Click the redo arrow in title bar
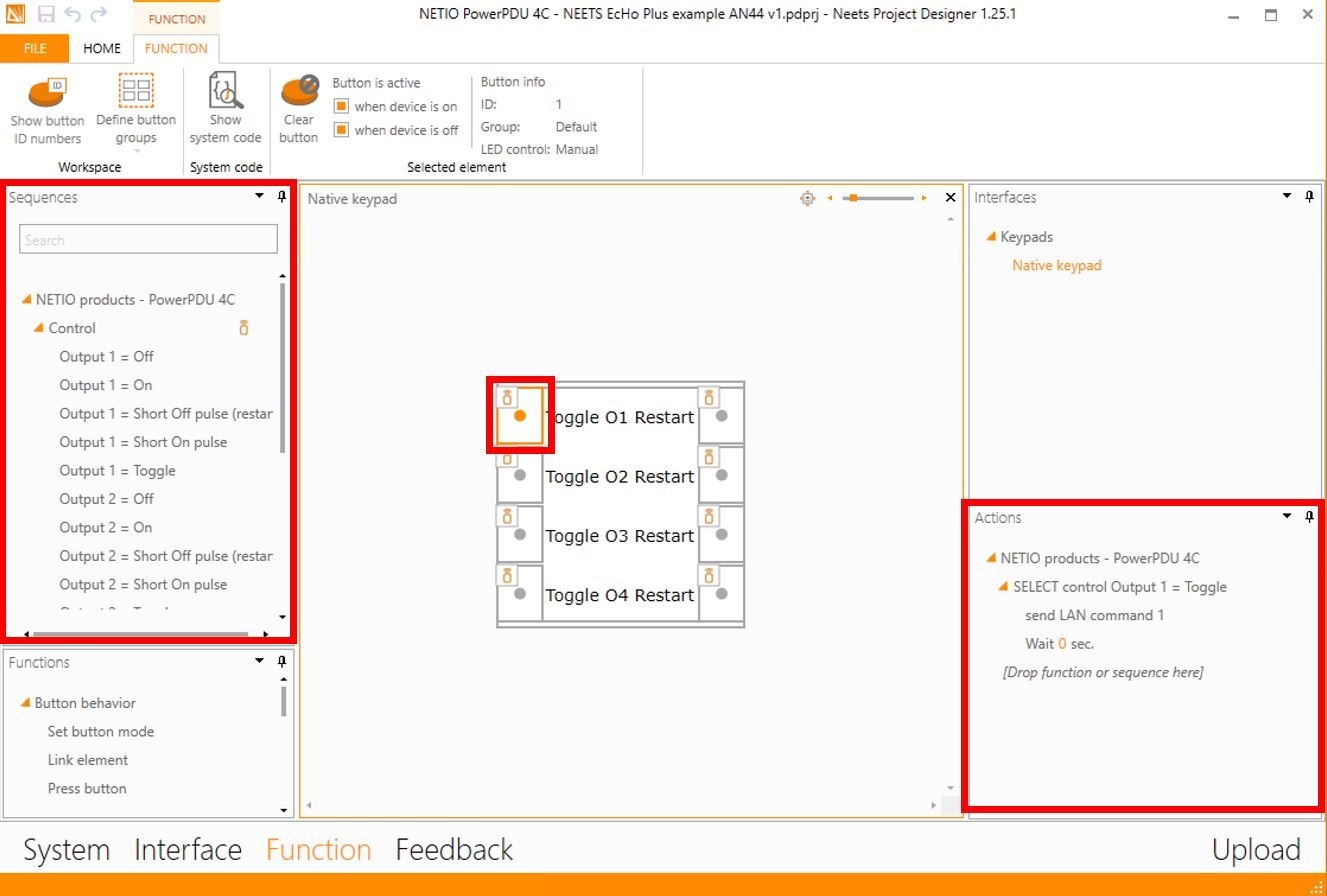Screen dimensions: 1327x896 coord(98,14)
